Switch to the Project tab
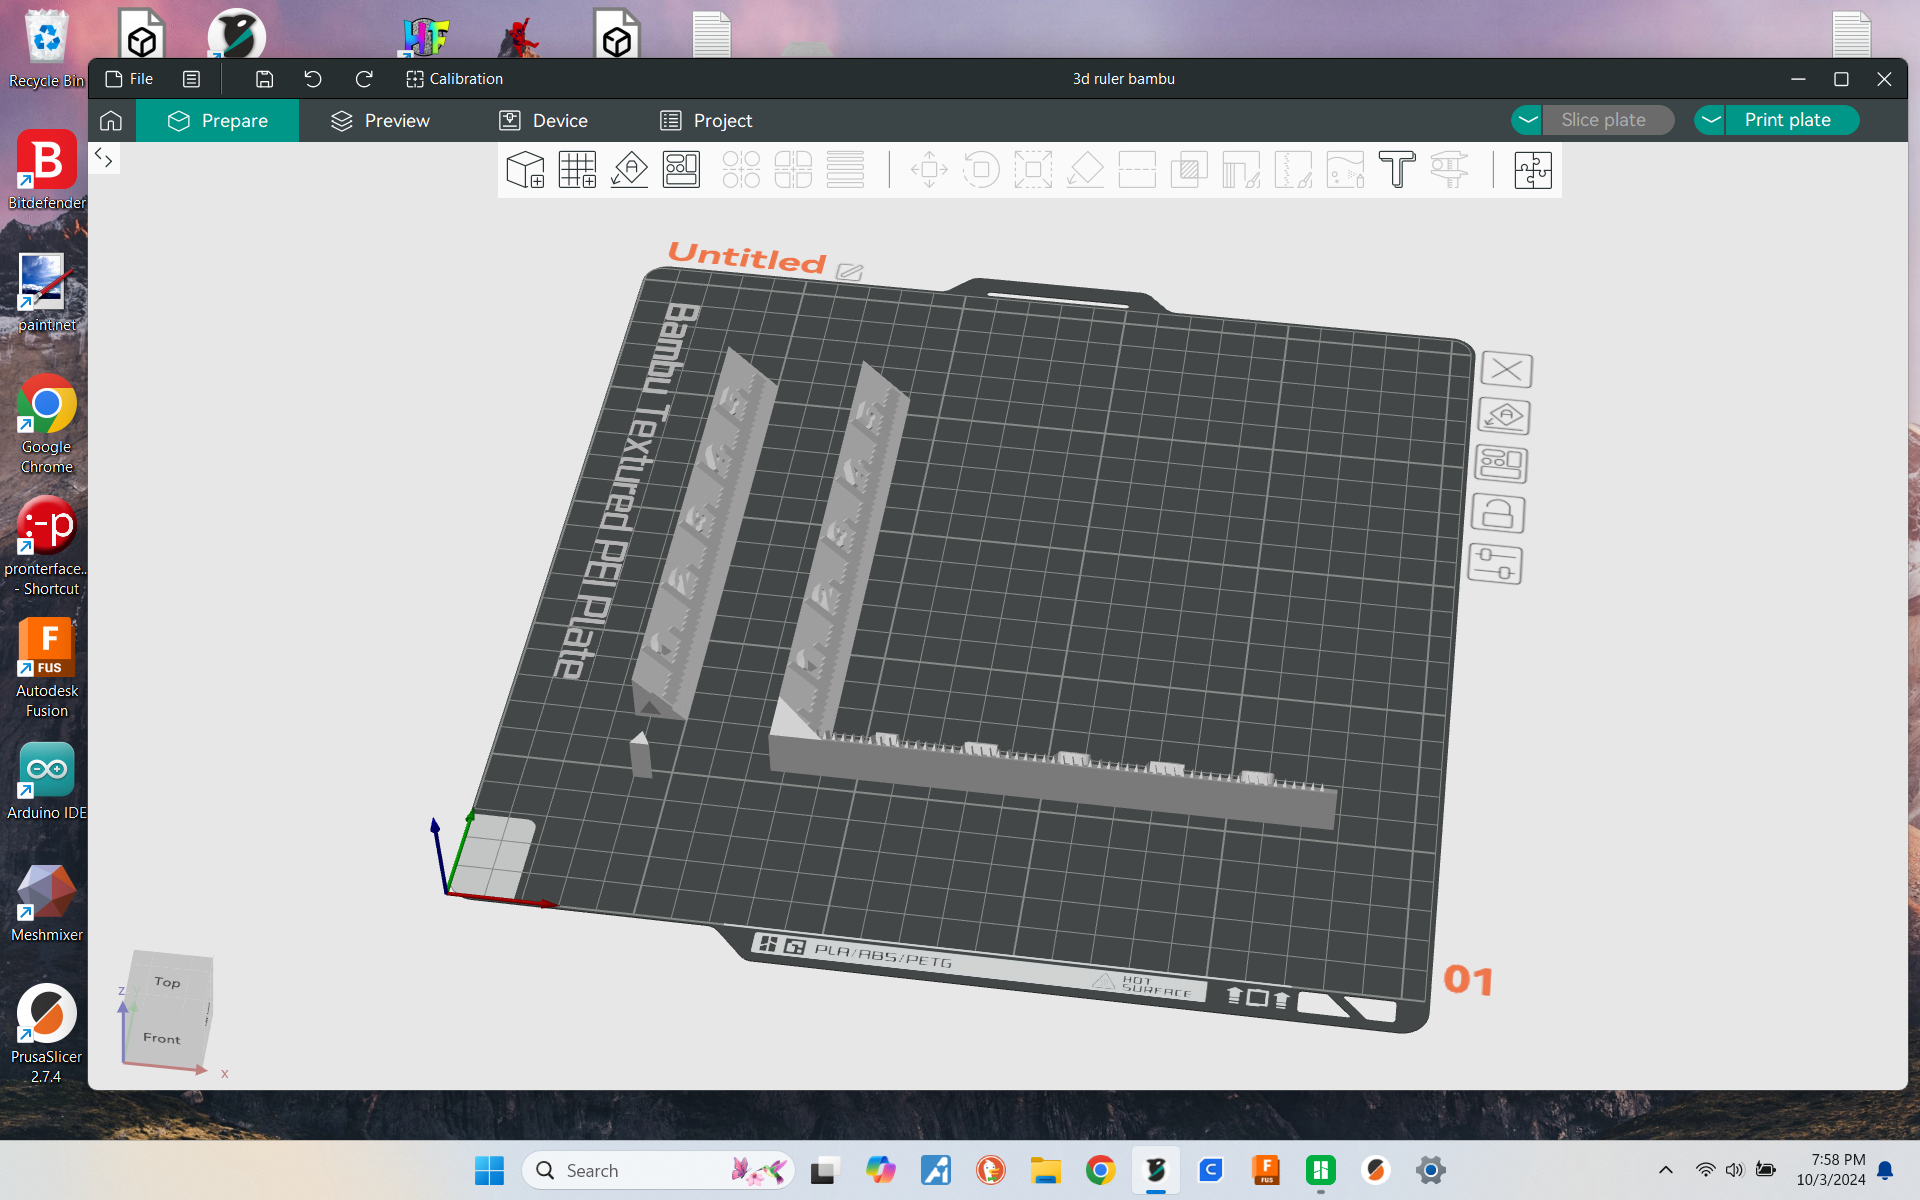The image size is (1920, 1200). [x=706, y=121]
